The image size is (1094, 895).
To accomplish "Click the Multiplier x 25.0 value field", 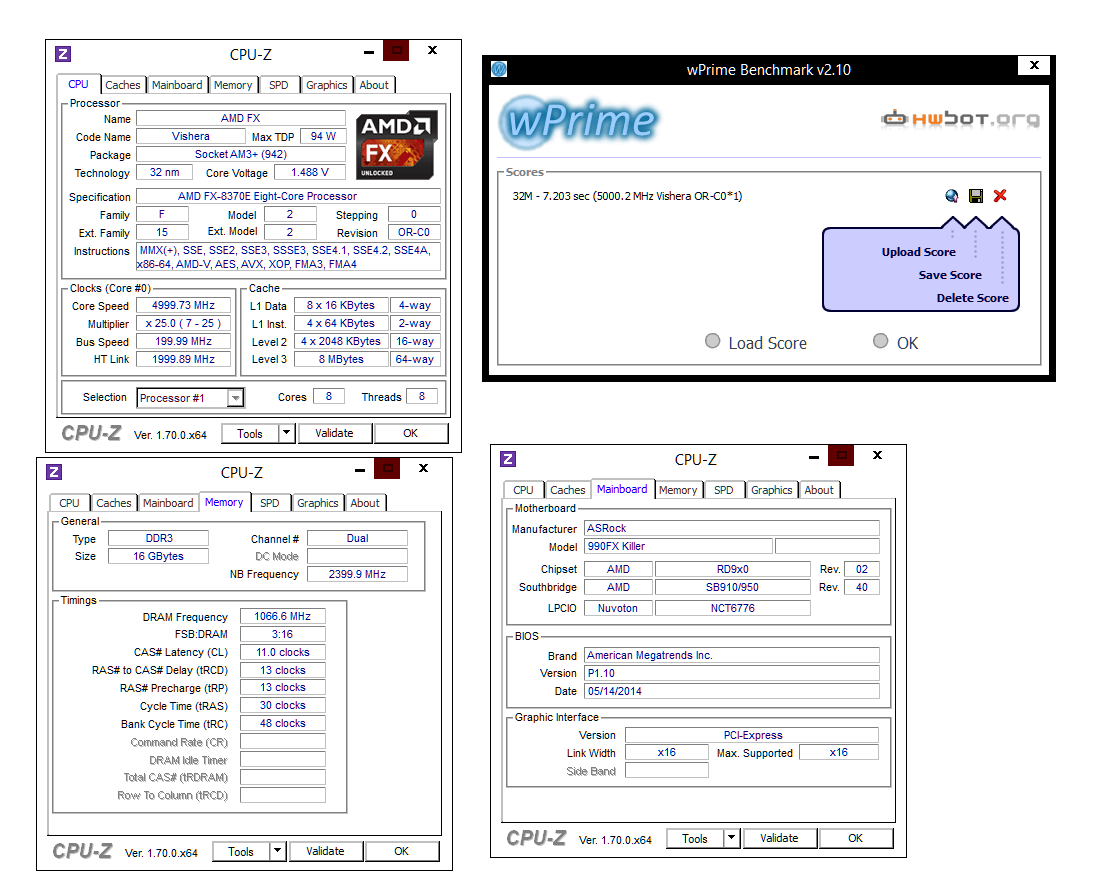I will pyautogui.click(x=183, y=324).
